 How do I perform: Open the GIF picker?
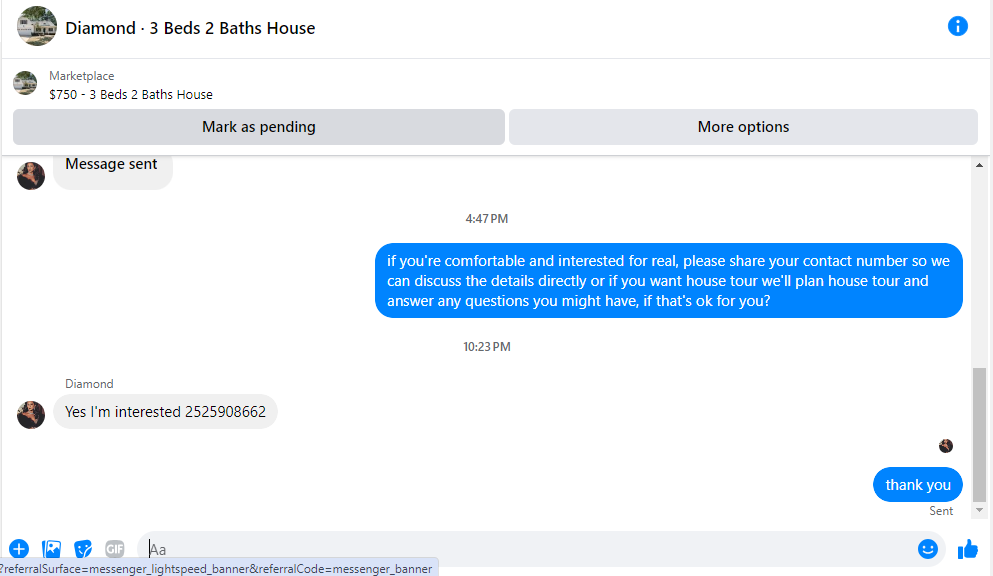click(x=115, y=549)
